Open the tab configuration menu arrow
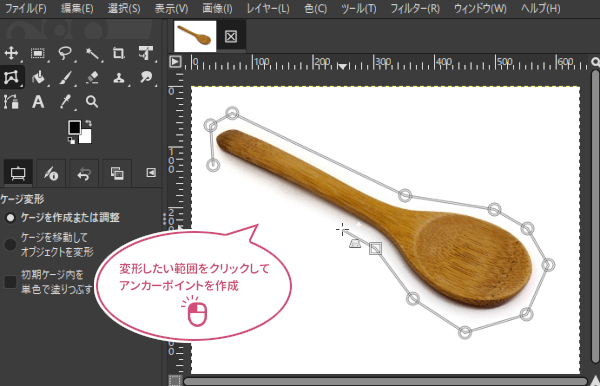 (x=151, y=173)
